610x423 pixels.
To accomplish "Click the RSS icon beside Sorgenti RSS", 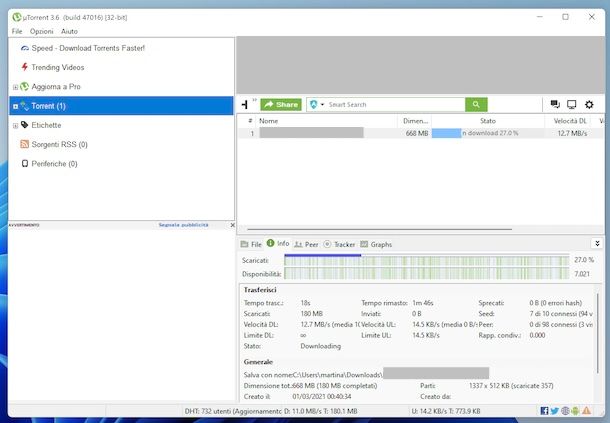I will pos(25,144).
